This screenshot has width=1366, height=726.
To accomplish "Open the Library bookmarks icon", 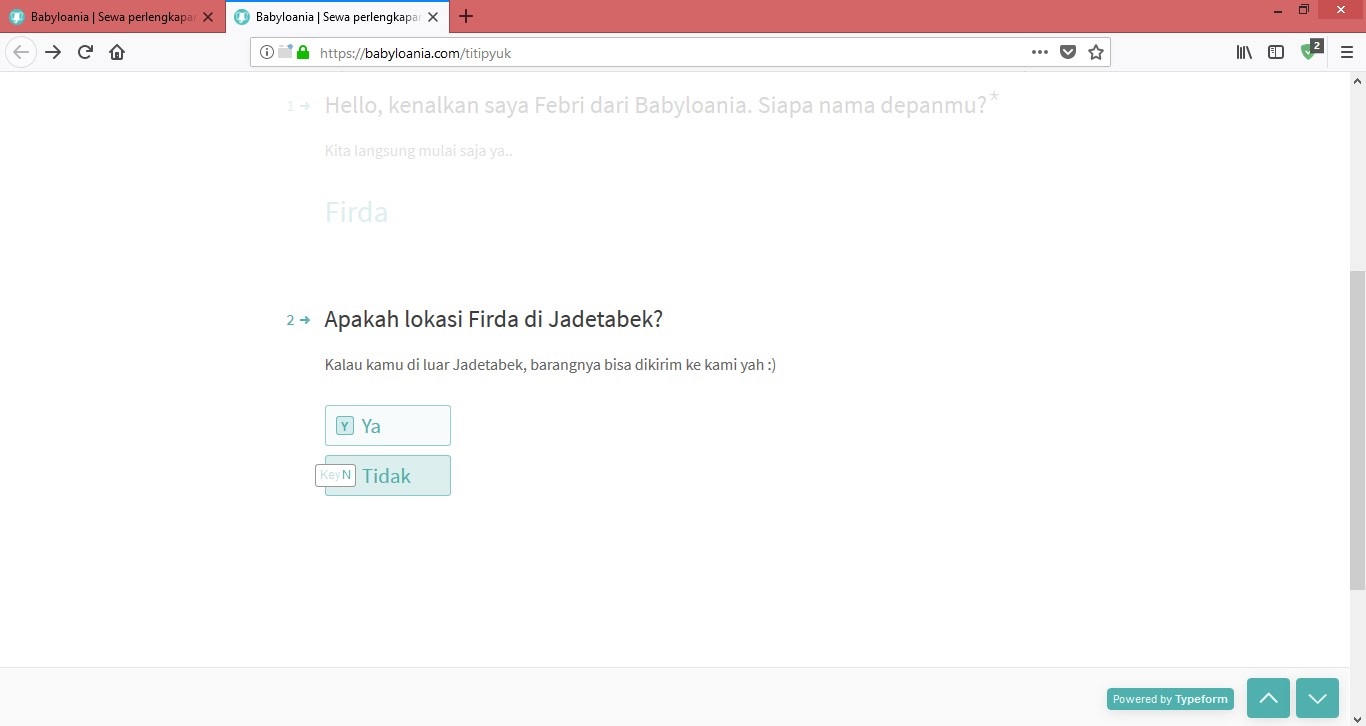I will point(1244,52).
